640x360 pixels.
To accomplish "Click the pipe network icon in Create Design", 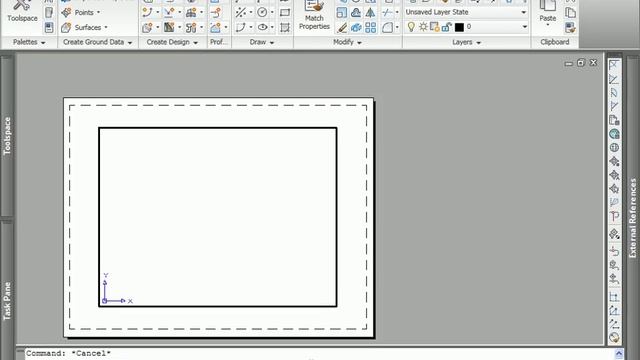I will 191,28.
